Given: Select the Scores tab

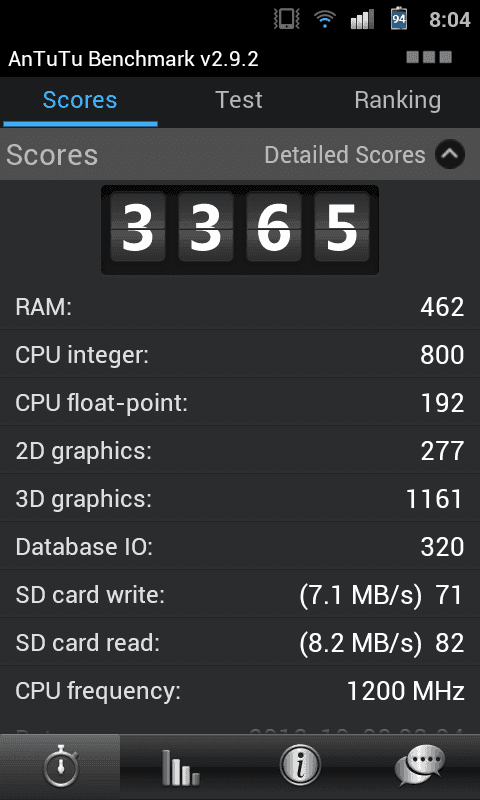Looking at the screenshot, I should [80, 100].
